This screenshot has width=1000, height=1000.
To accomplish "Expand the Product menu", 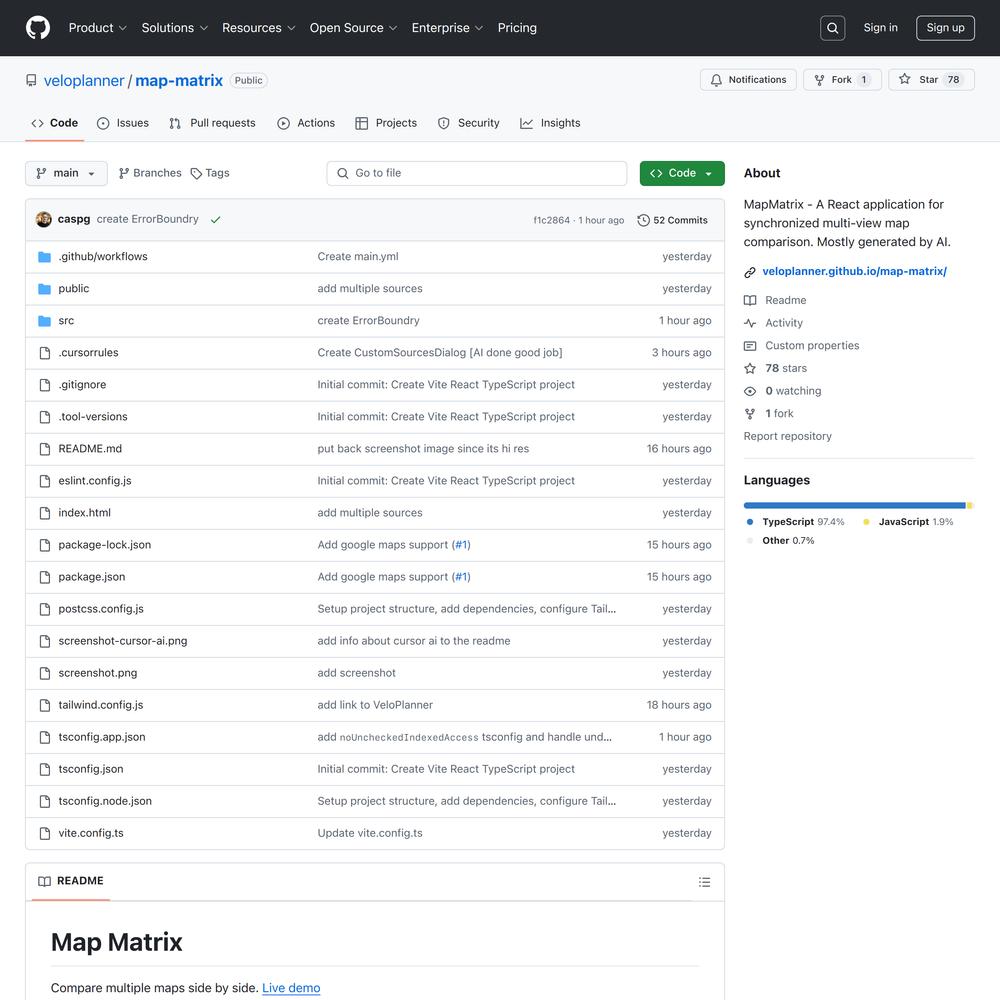I will pyautogui.click(x=98, y=28).
